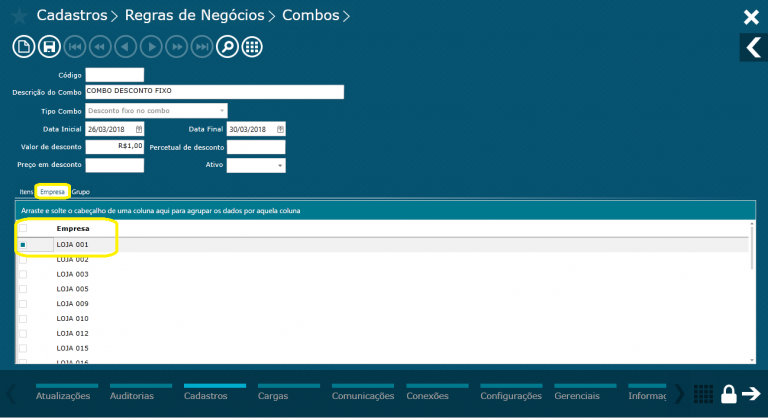Screen dimensions: 768x418
Task: Open the Data Final calendar picker
Action: 280,129
